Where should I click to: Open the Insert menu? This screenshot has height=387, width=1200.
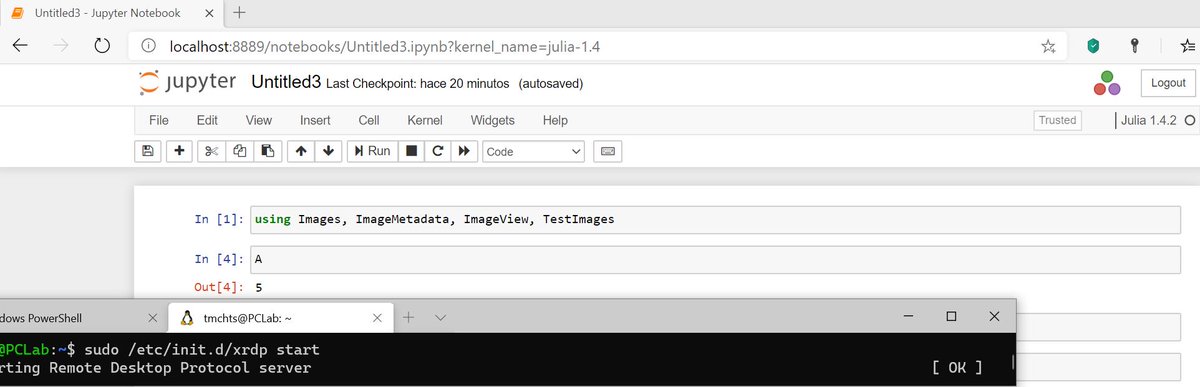tap(315, 120)
